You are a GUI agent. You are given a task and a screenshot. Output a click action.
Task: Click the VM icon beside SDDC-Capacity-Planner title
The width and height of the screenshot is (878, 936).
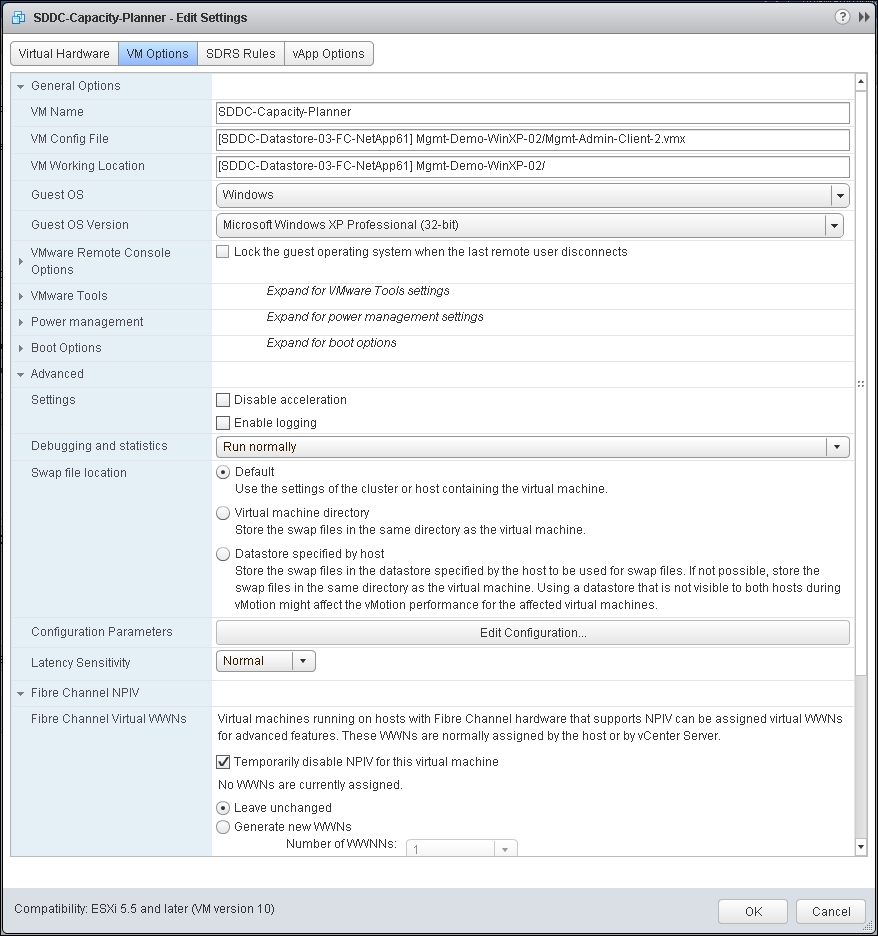(19, 18)
